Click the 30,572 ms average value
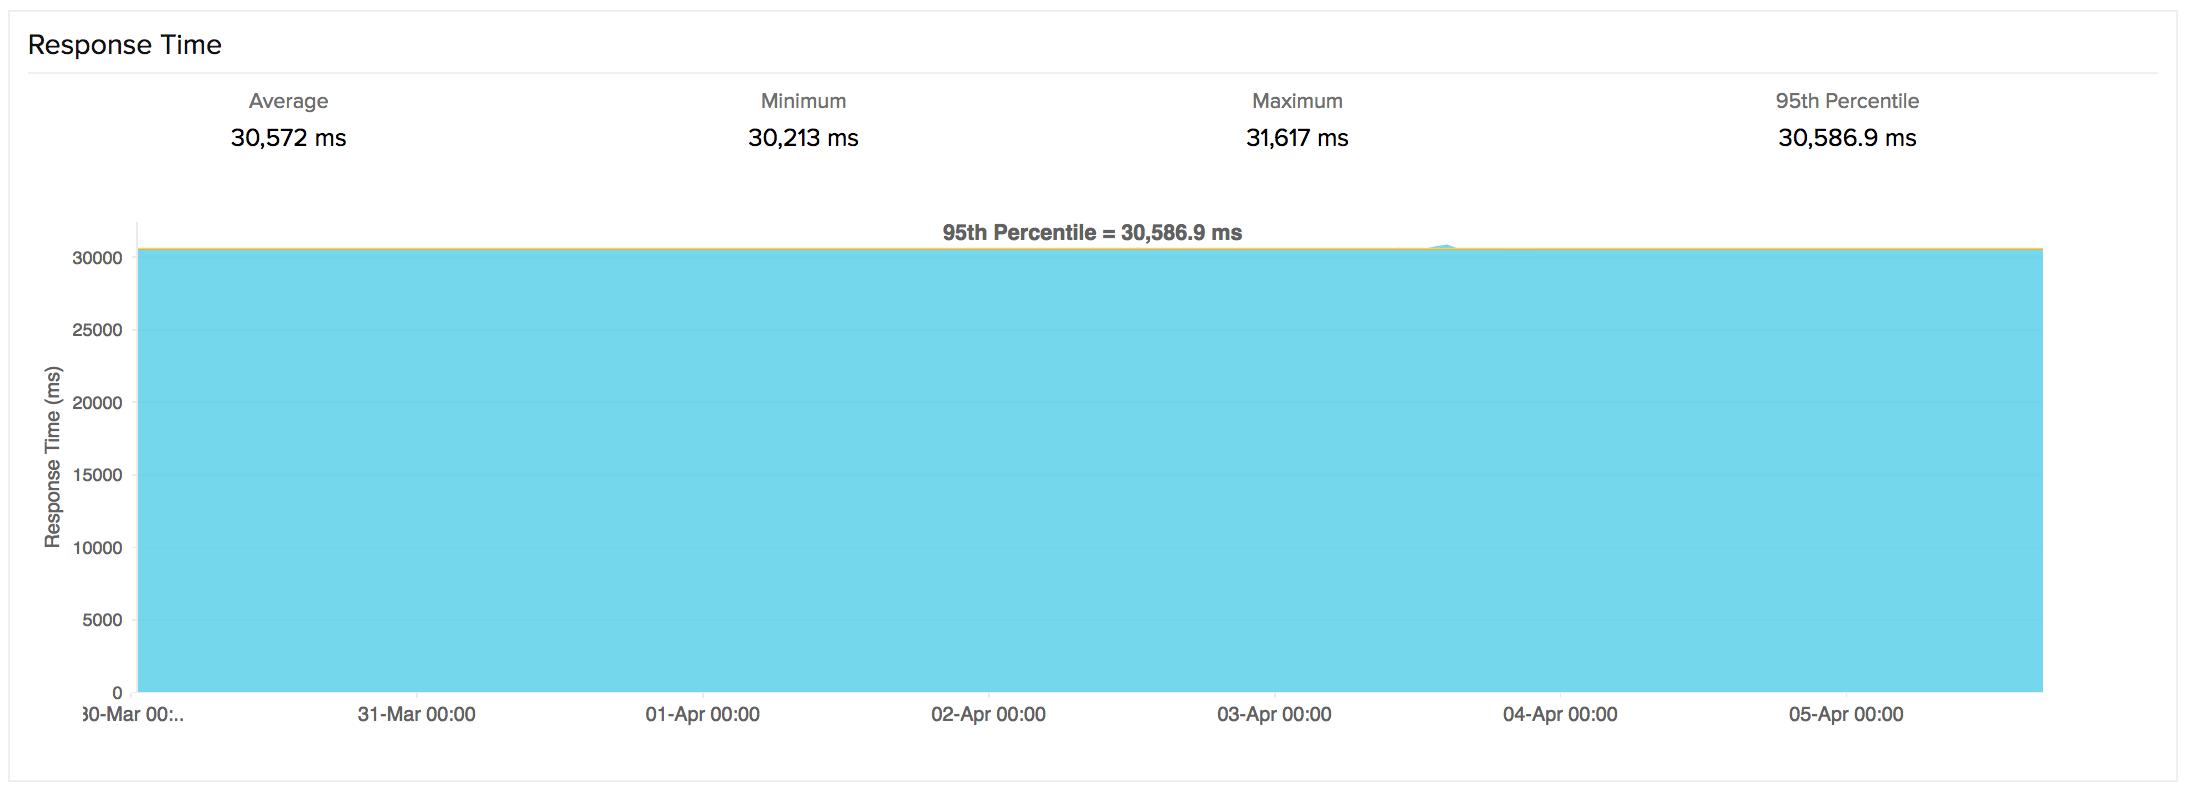 coord(288,138)
